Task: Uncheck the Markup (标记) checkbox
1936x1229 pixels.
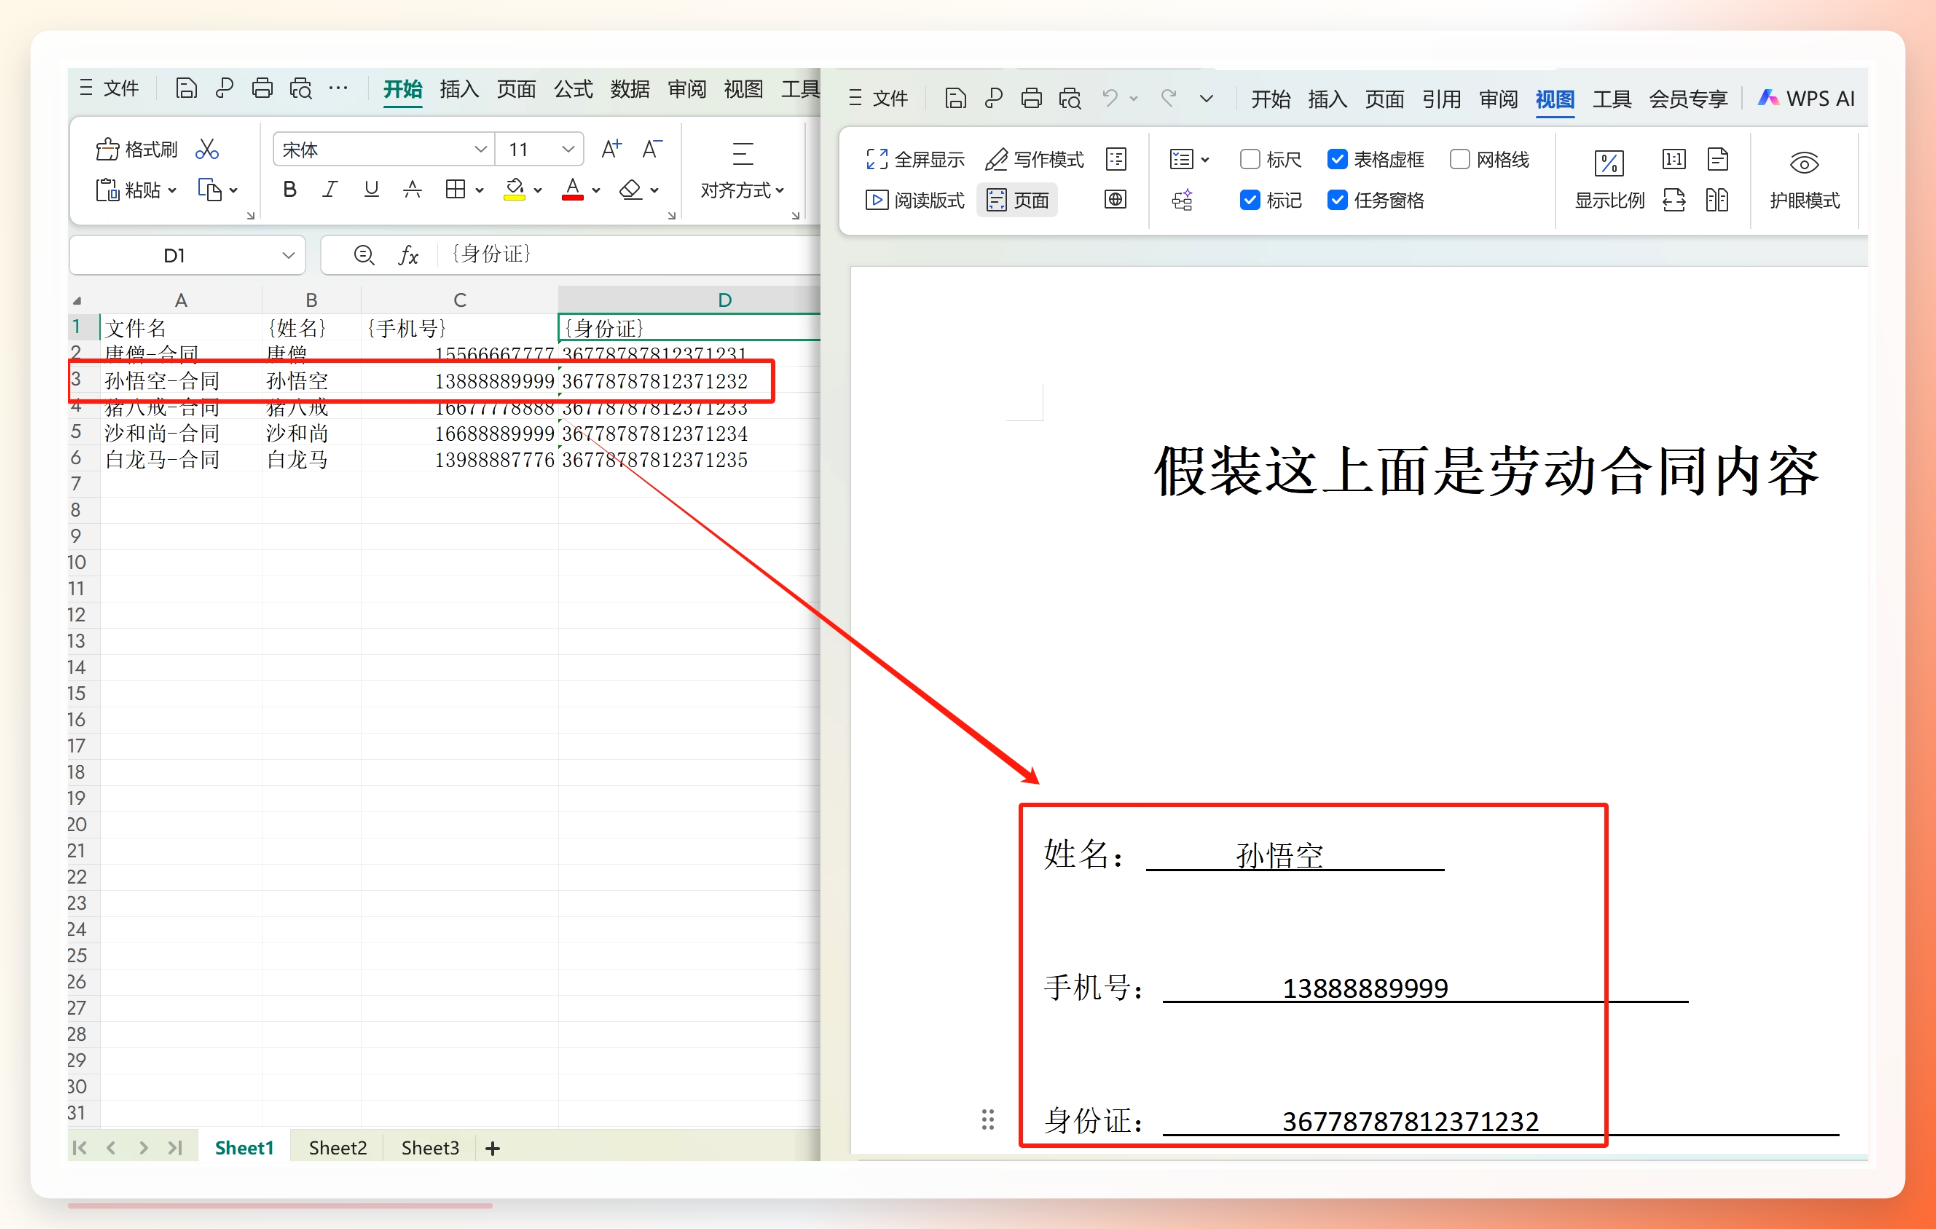Action: click(x=1250, y=200)
